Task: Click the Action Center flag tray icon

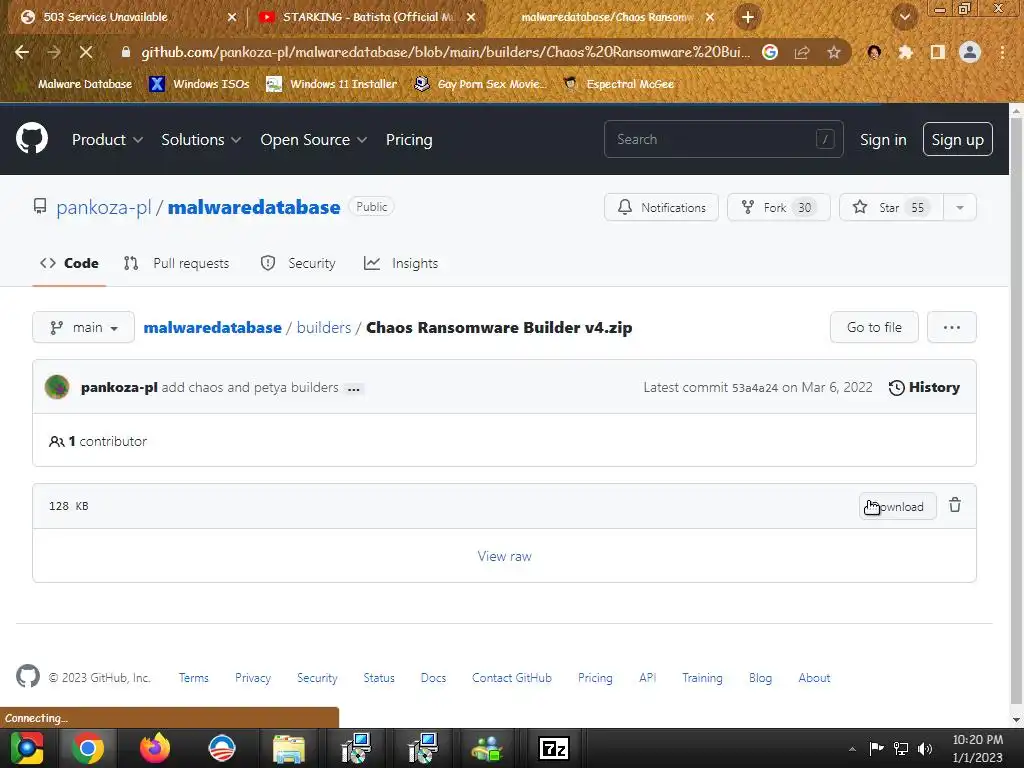Action: 876,749
